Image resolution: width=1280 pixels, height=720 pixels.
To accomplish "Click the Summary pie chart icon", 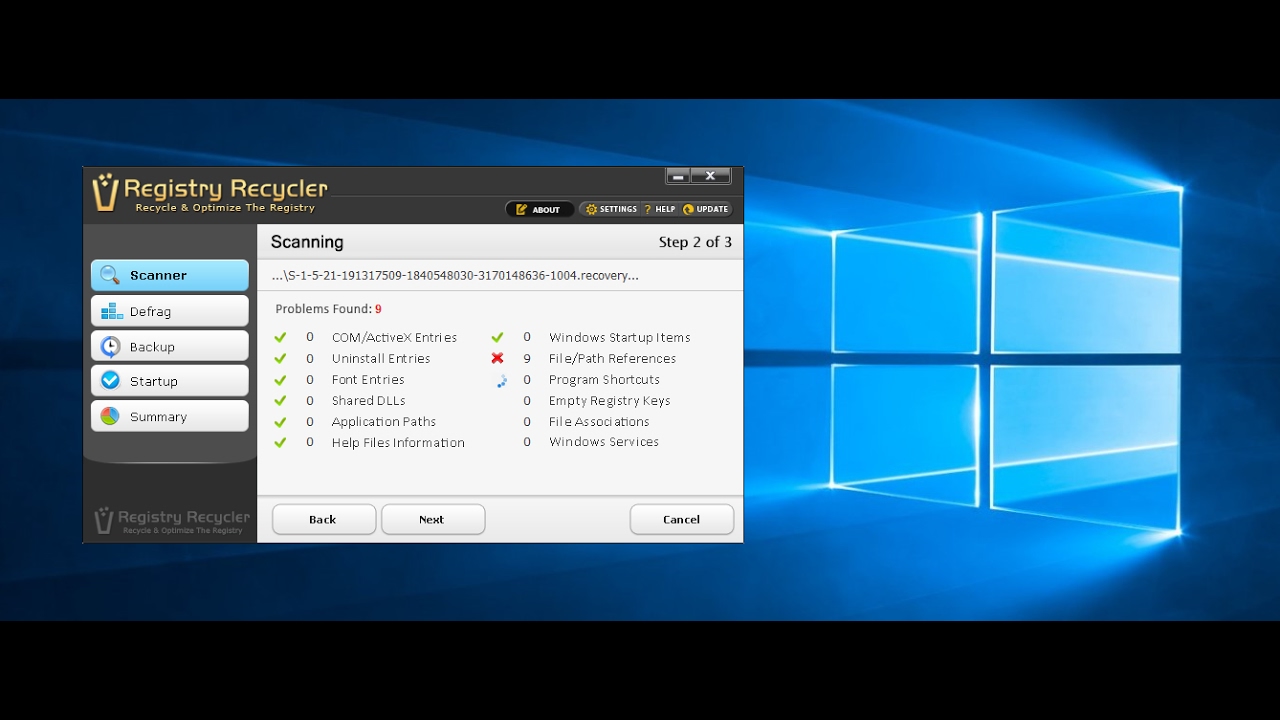I will tap(110, 416).
